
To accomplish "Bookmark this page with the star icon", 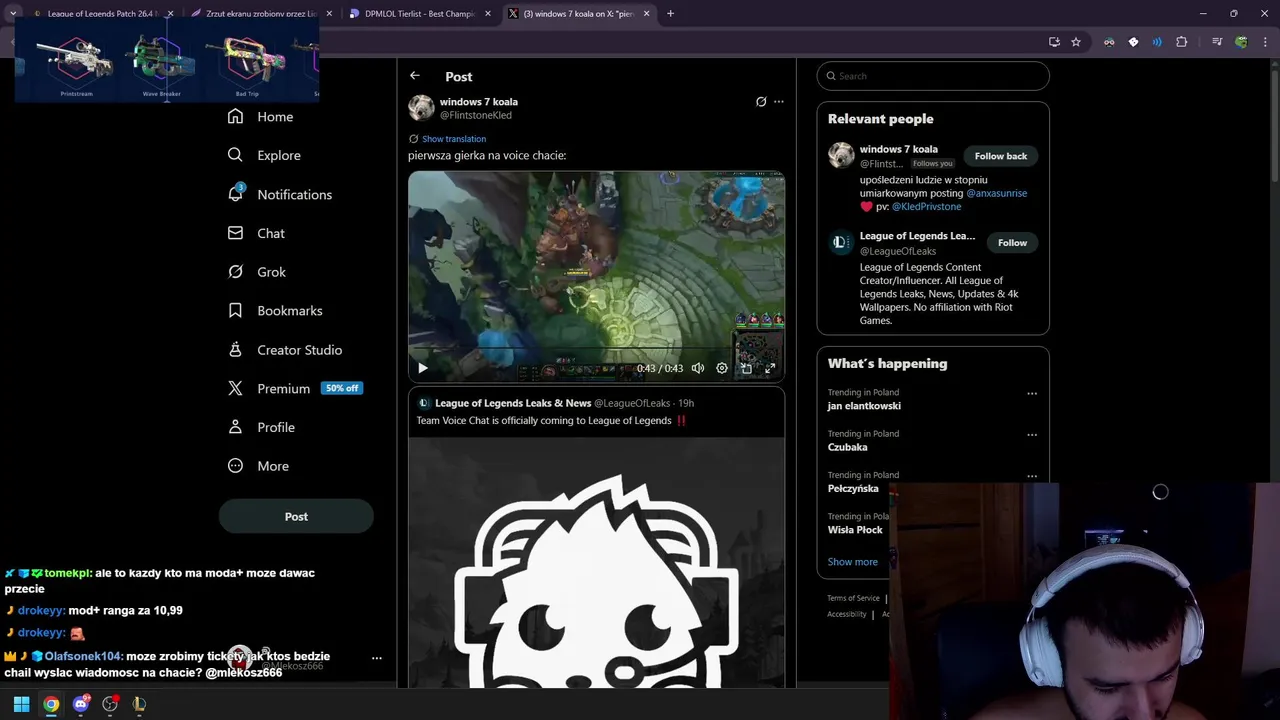I will [1076, 42].
